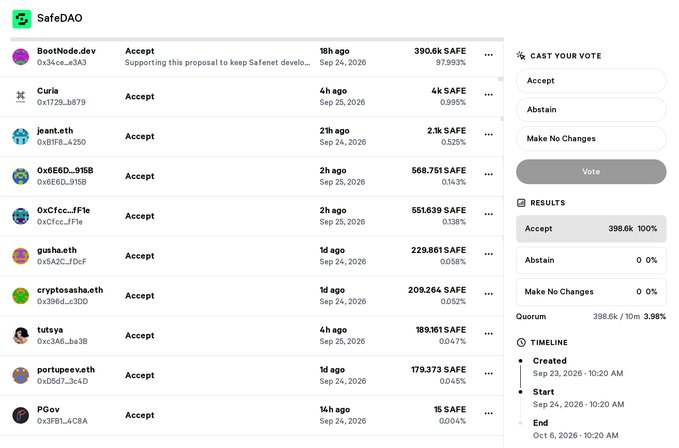
Task: Open the 0xCfcc...fF1e avatar
Action: 20,216
